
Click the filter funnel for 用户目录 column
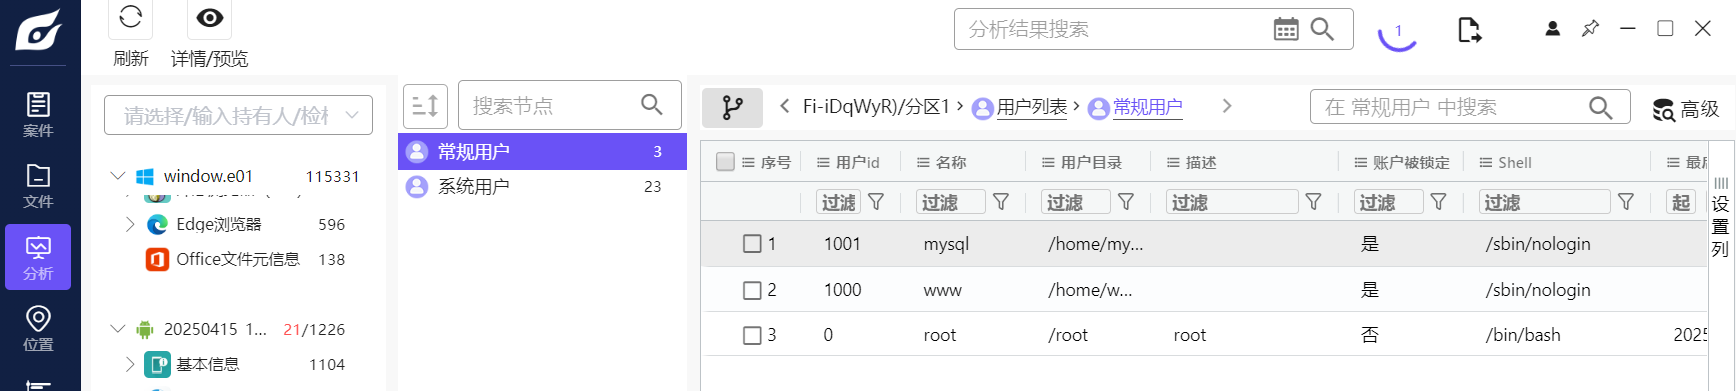1126,202
